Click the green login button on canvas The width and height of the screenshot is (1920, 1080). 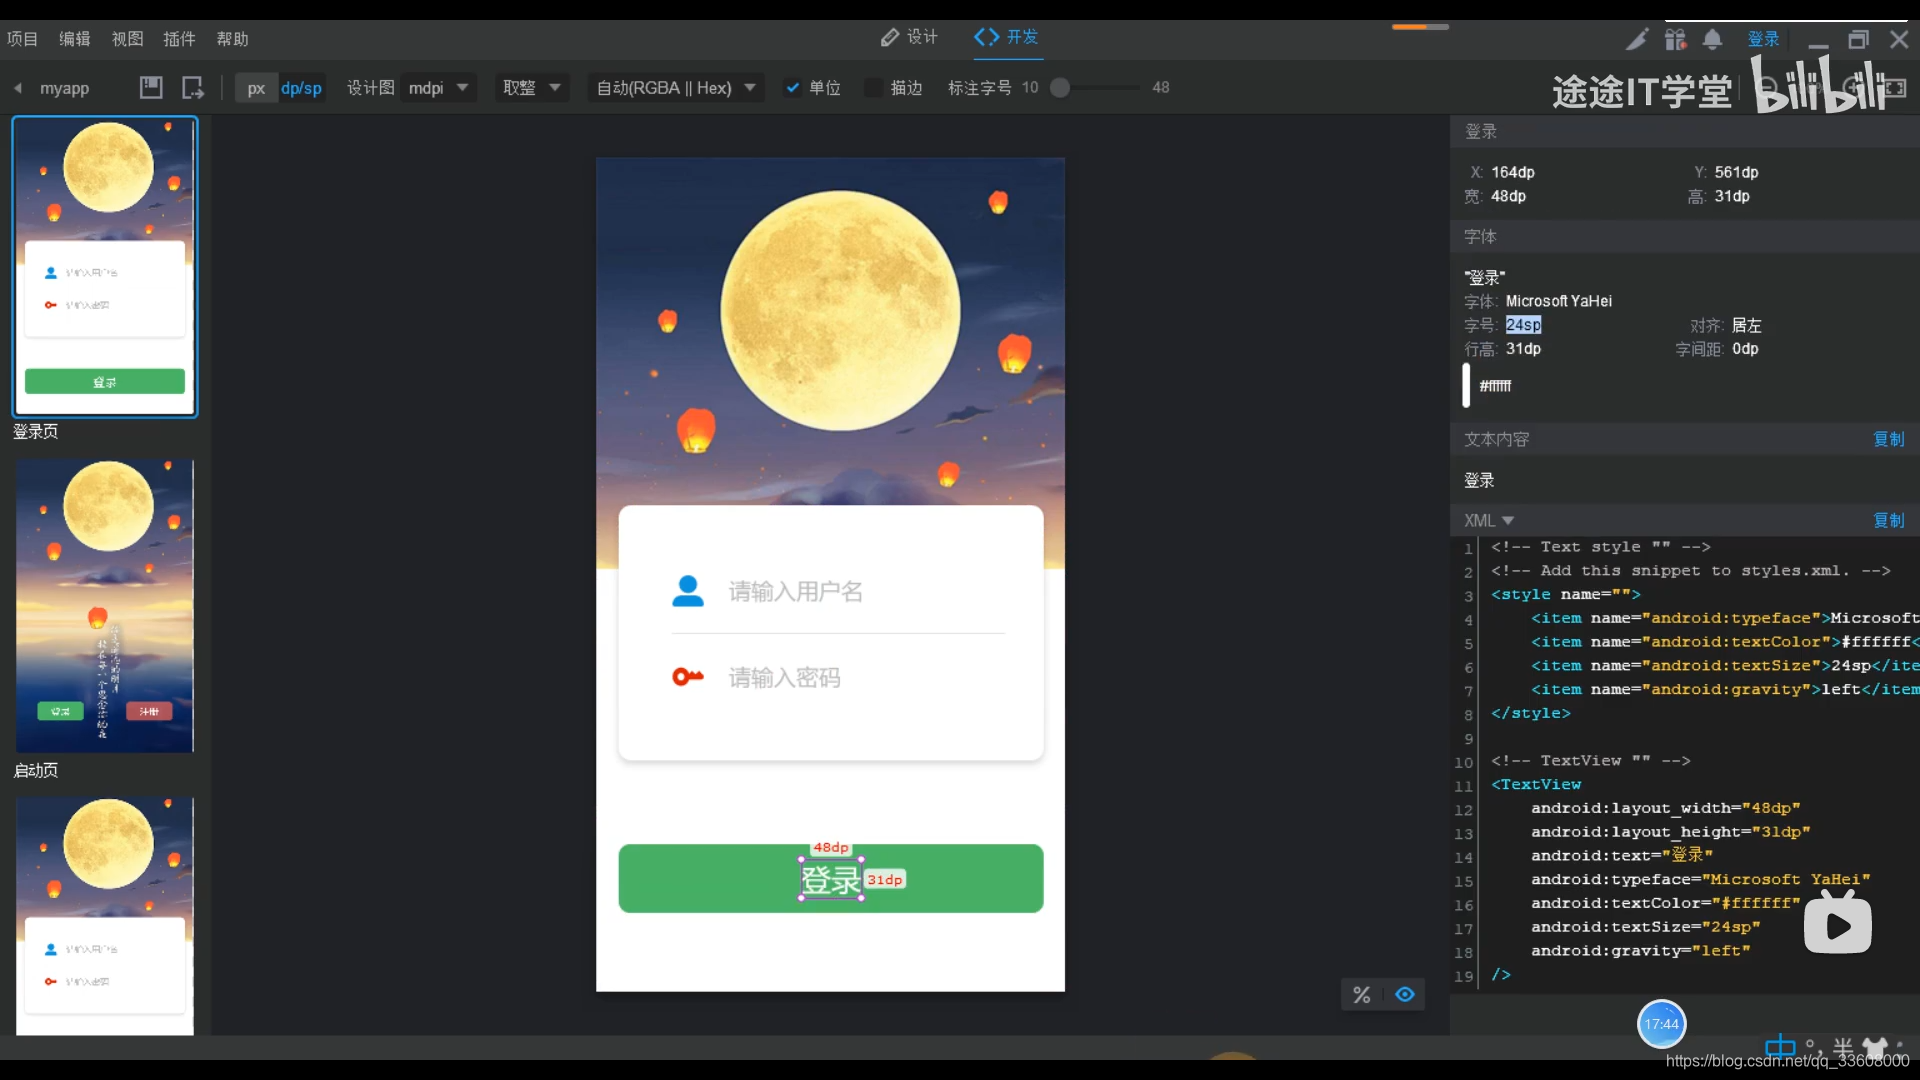coord(831,878)
